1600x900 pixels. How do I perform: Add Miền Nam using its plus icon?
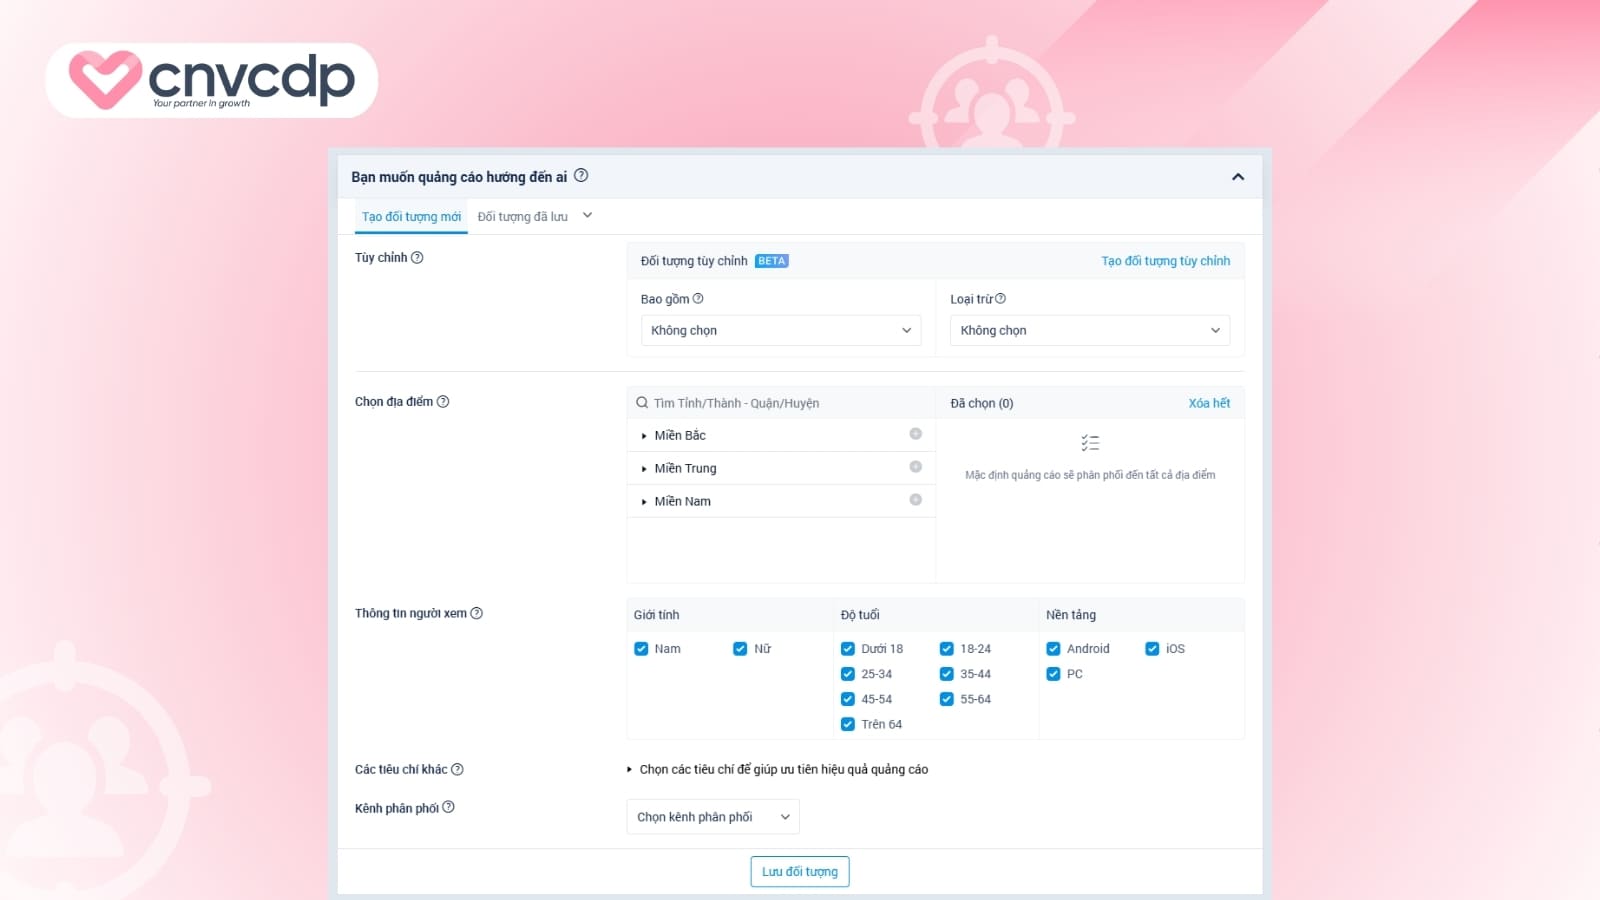click(915, 500)
